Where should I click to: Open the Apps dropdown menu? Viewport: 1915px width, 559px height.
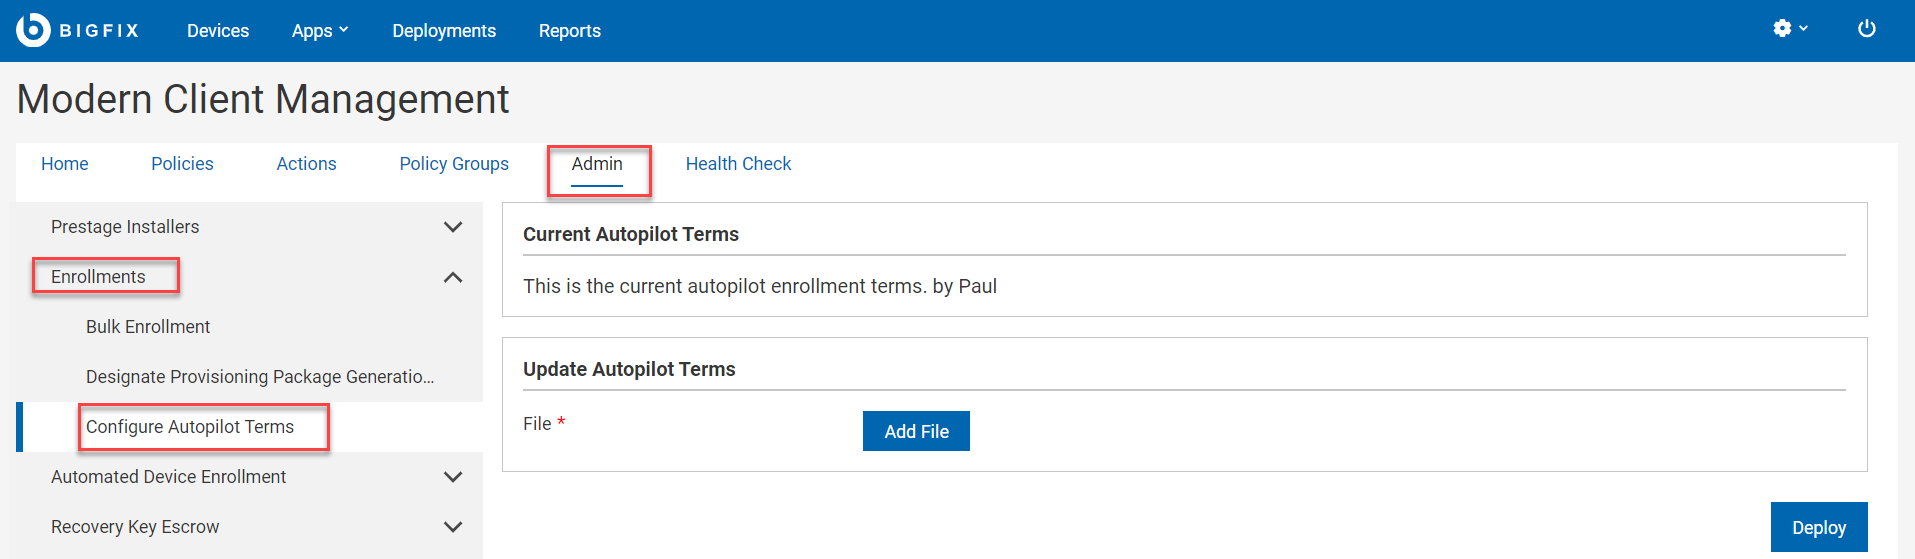[x=320, y=31]
